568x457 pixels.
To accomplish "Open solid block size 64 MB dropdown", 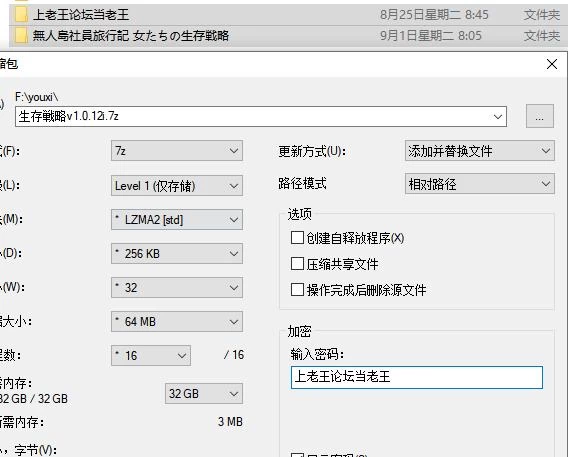I will click(x=177, y=322).
